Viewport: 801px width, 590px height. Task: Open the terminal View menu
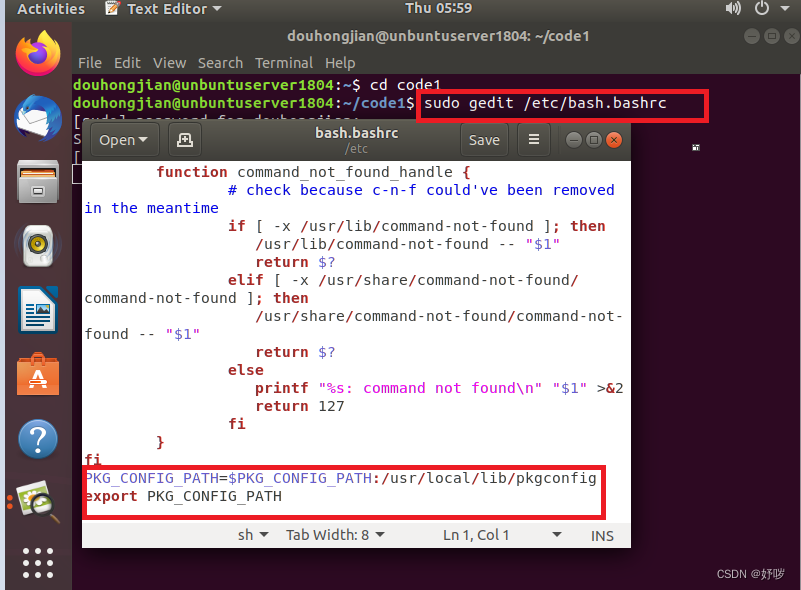pyautogui.click(x=170, y=63)
